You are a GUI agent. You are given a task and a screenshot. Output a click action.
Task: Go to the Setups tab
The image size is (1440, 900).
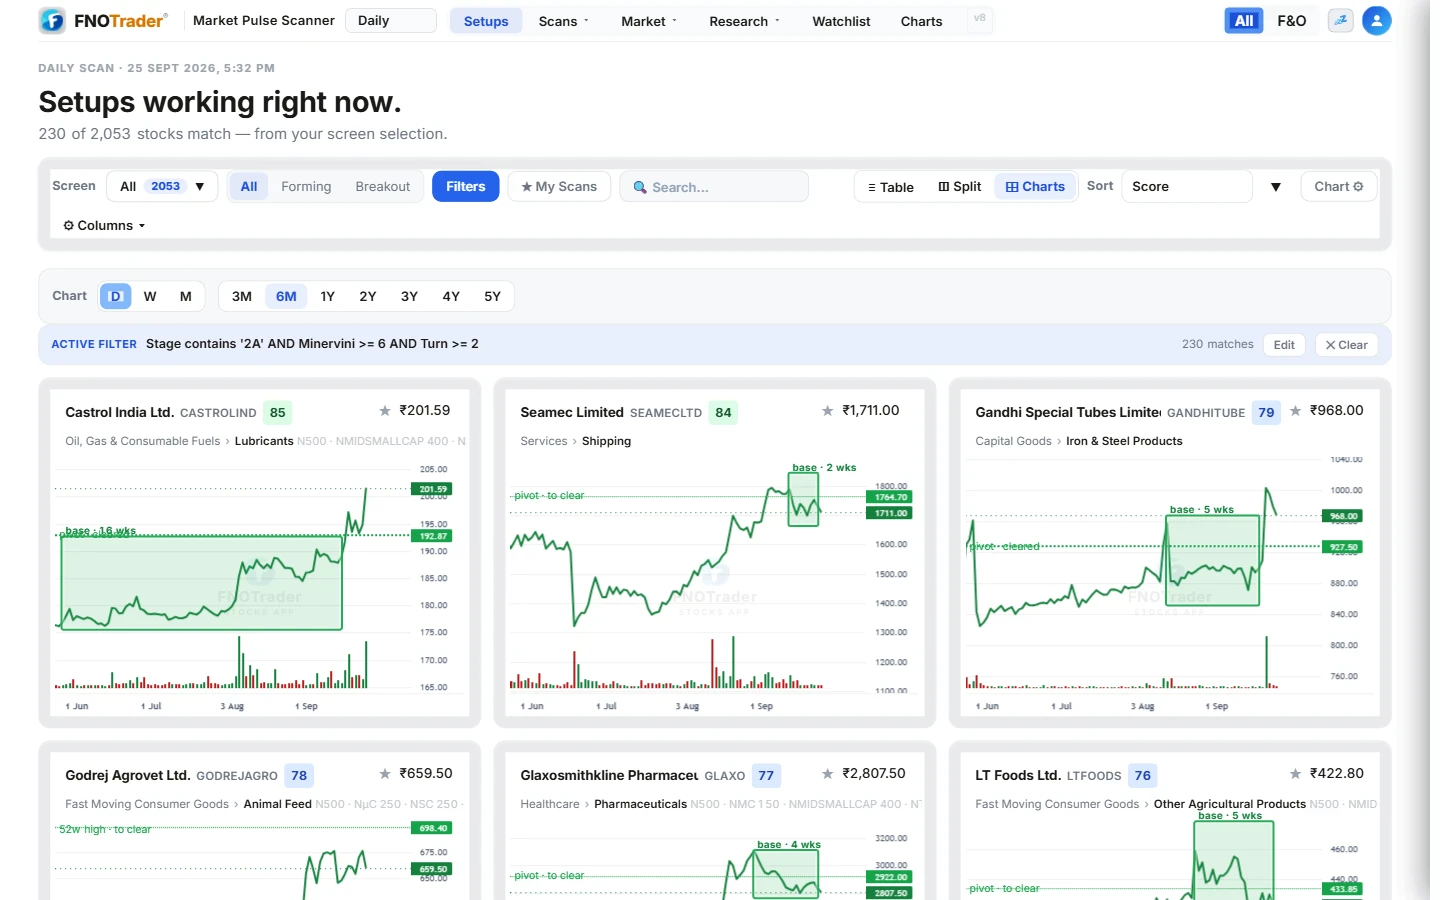click(x=486, y=21)
